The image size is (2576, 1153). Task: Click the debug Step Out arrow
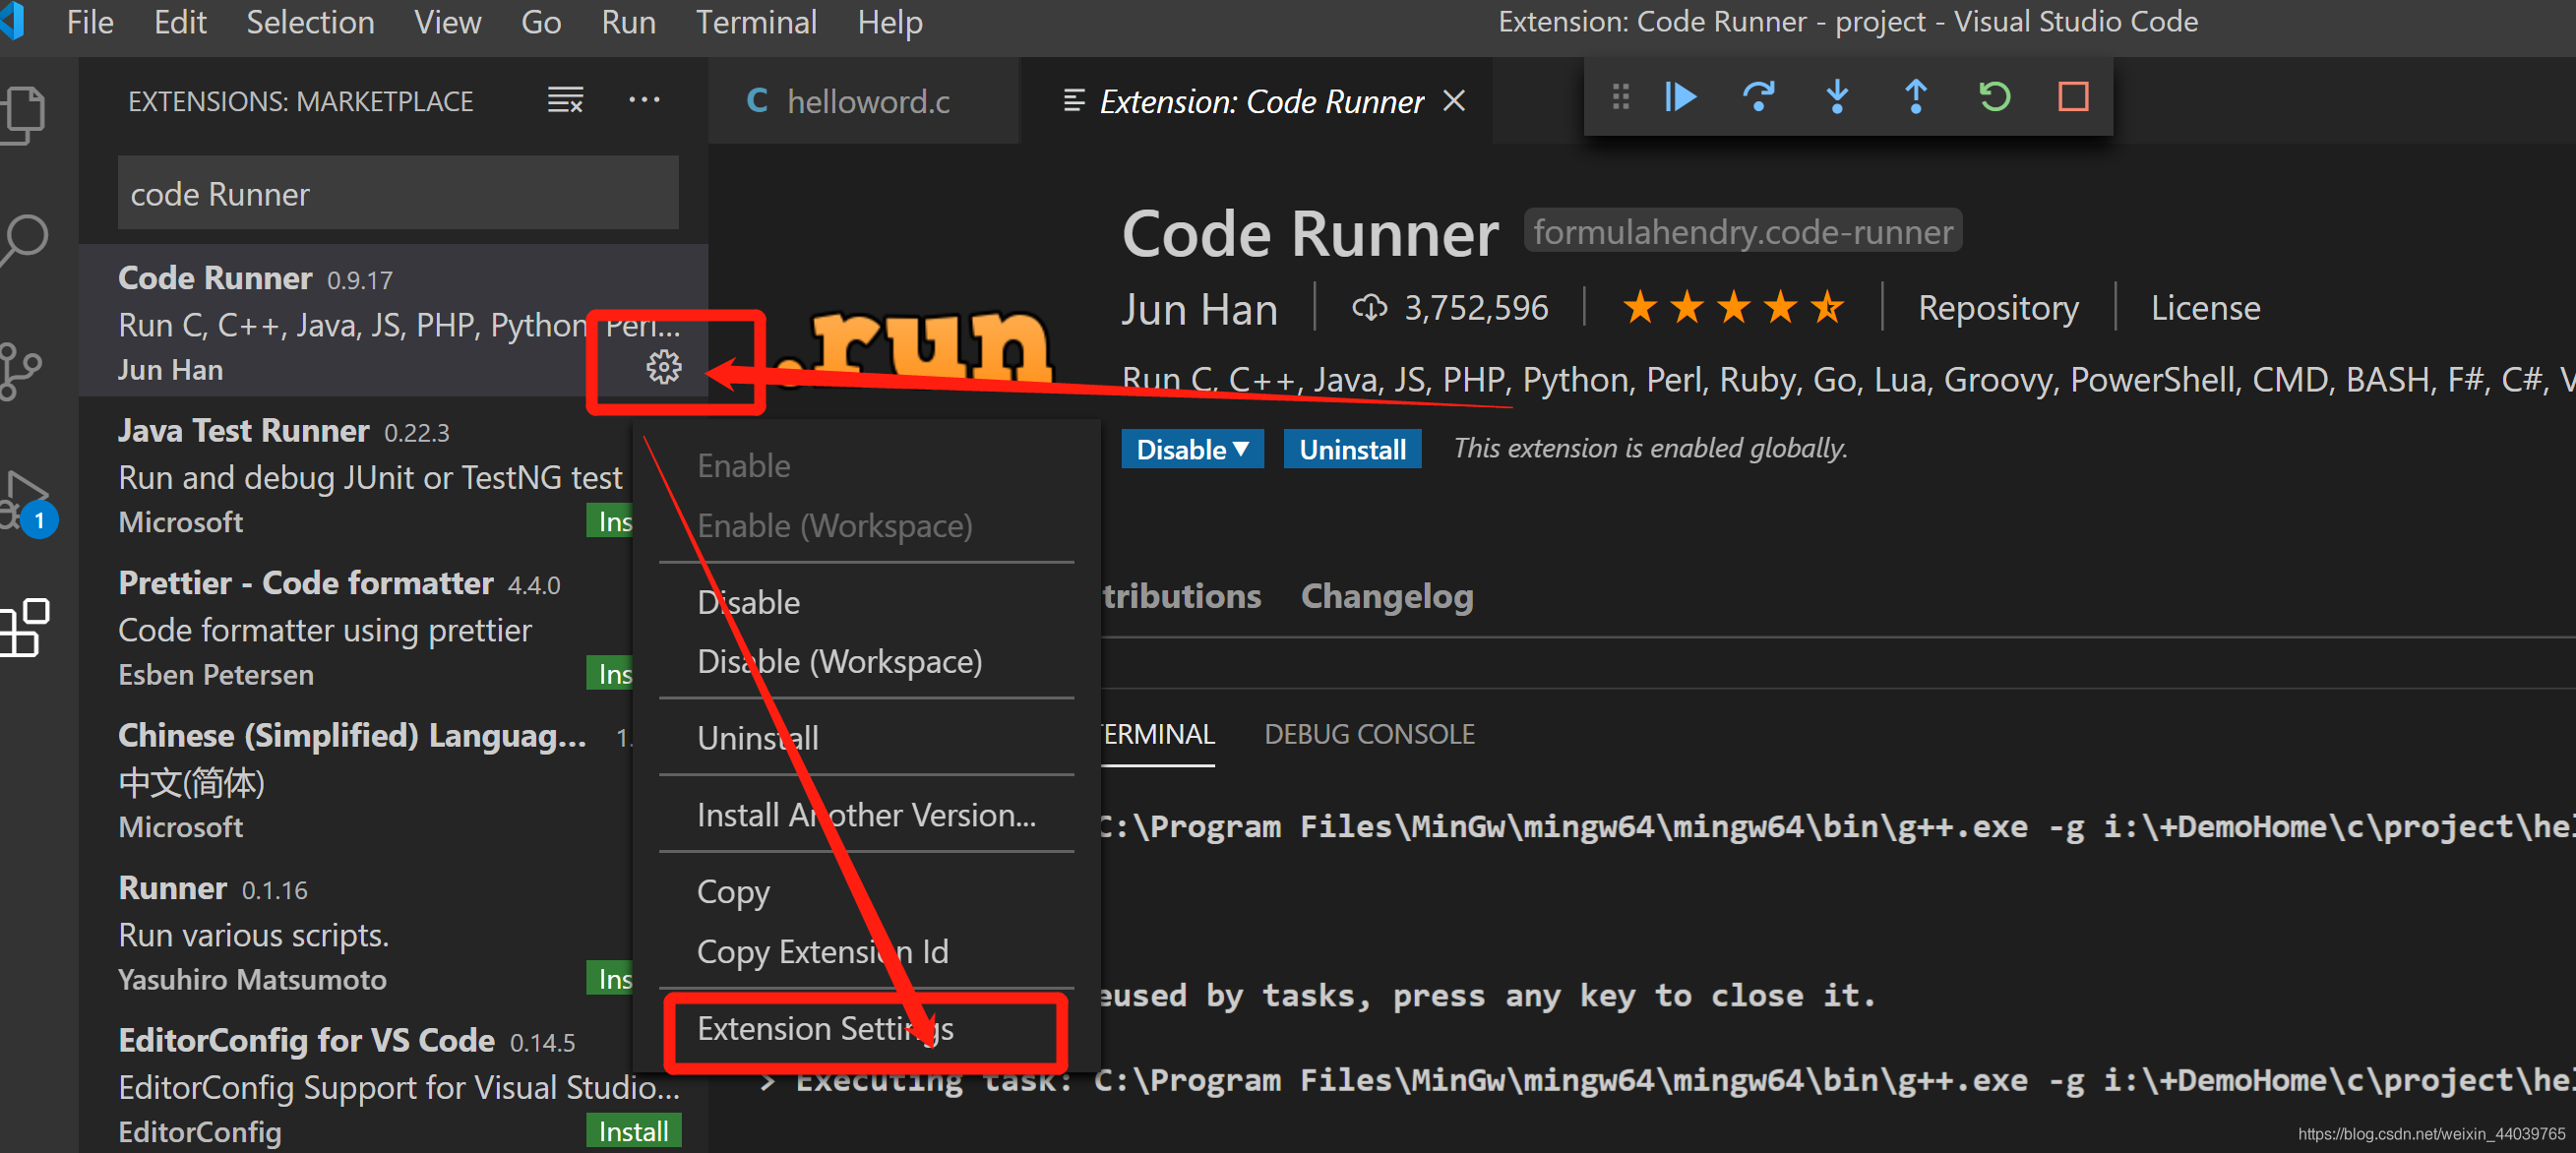pyautogui.click(x=1915, y=97)
